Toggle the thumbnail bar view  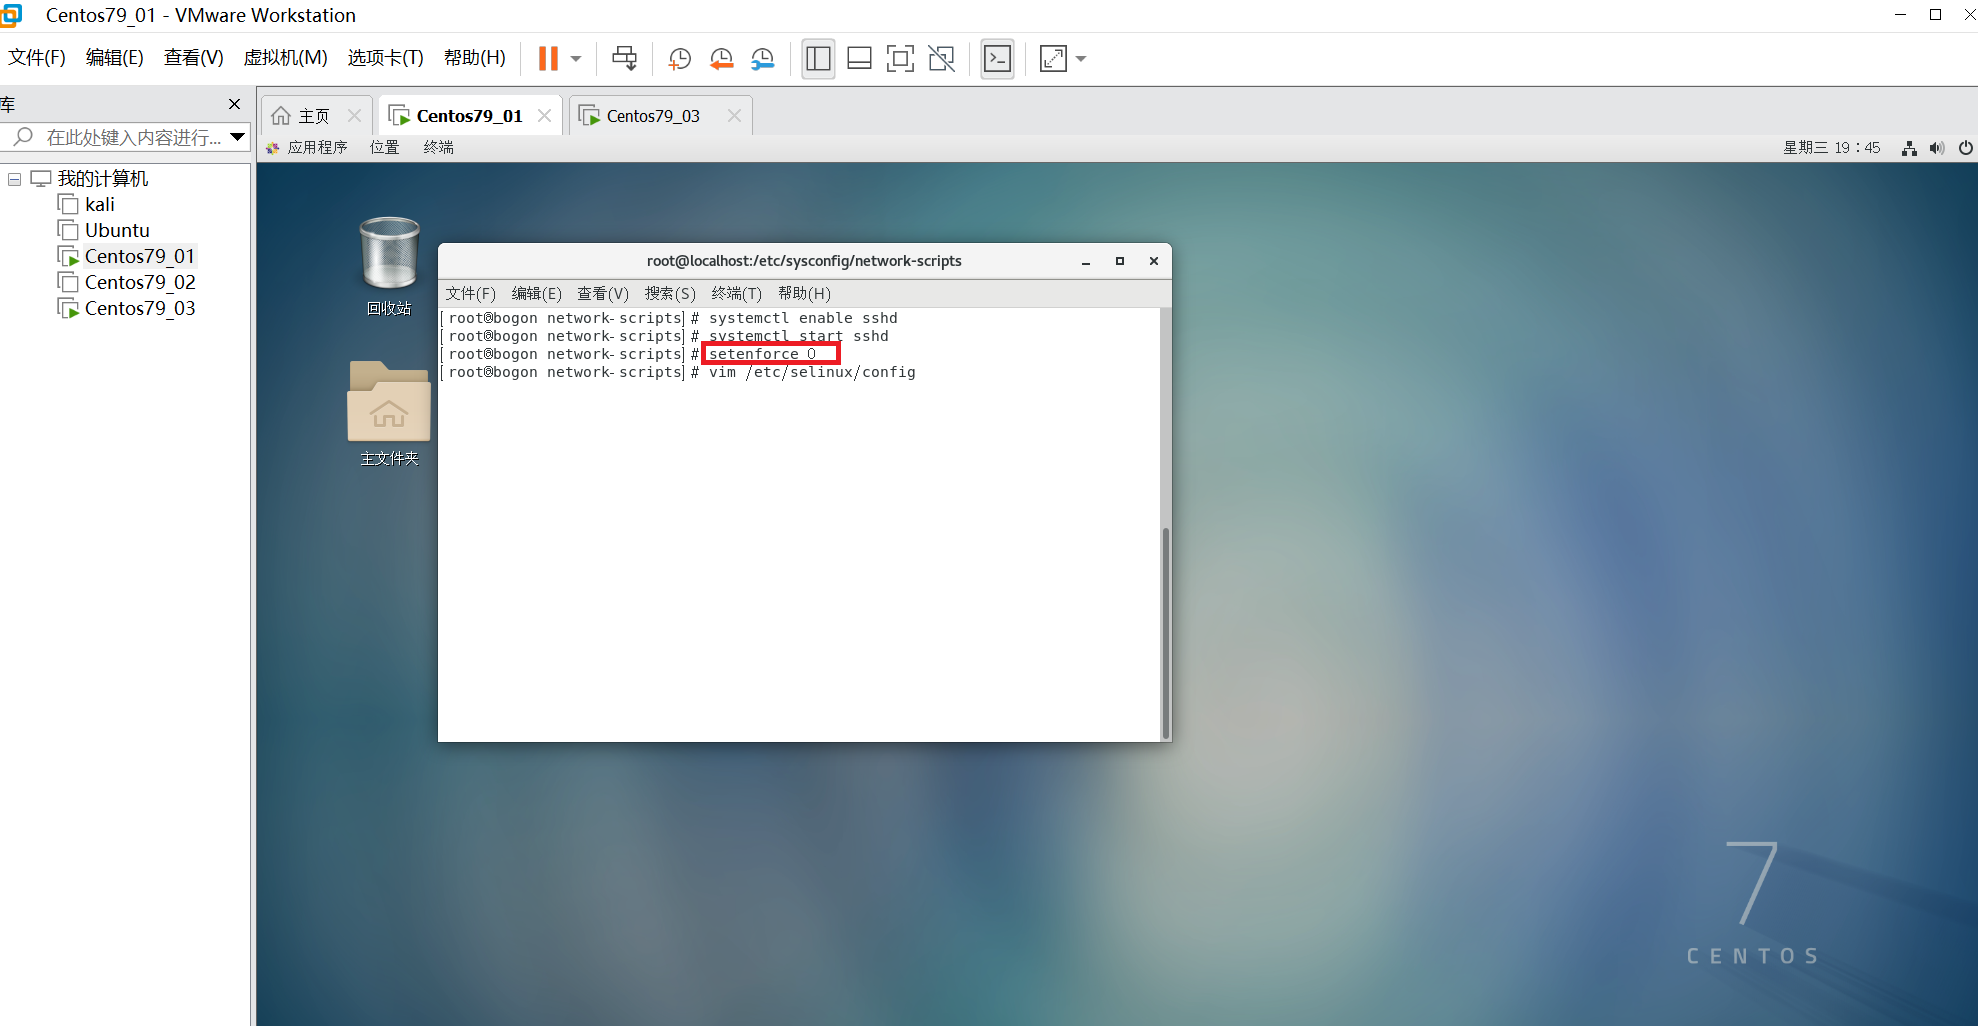(859, 59)
